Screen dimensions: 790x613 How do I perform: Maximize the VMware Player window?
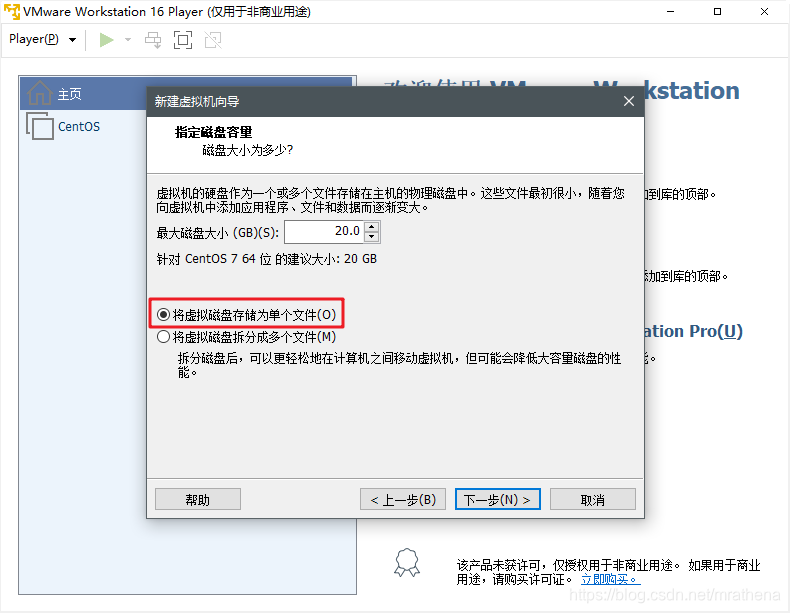click(x=717, y=12)
